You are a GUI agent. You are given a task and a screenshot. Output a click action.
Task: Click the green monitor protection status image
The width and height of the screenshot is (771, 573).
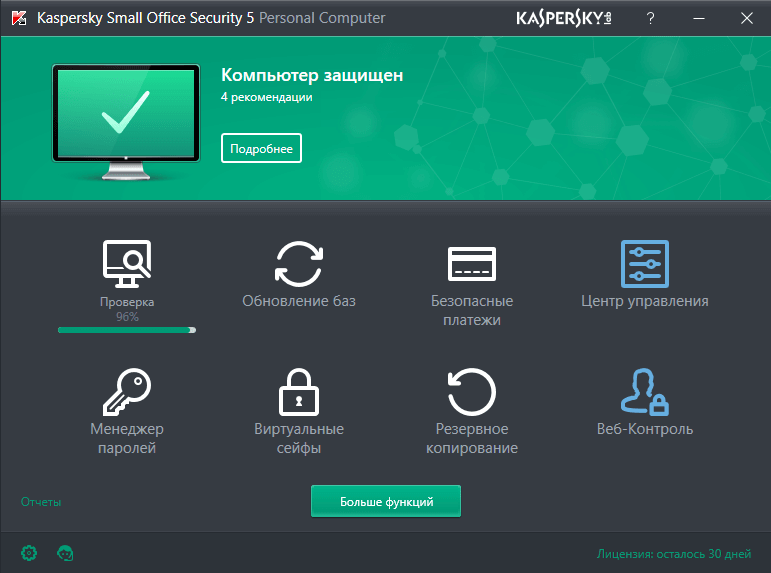pyautogui.click(x=127, y=119)
